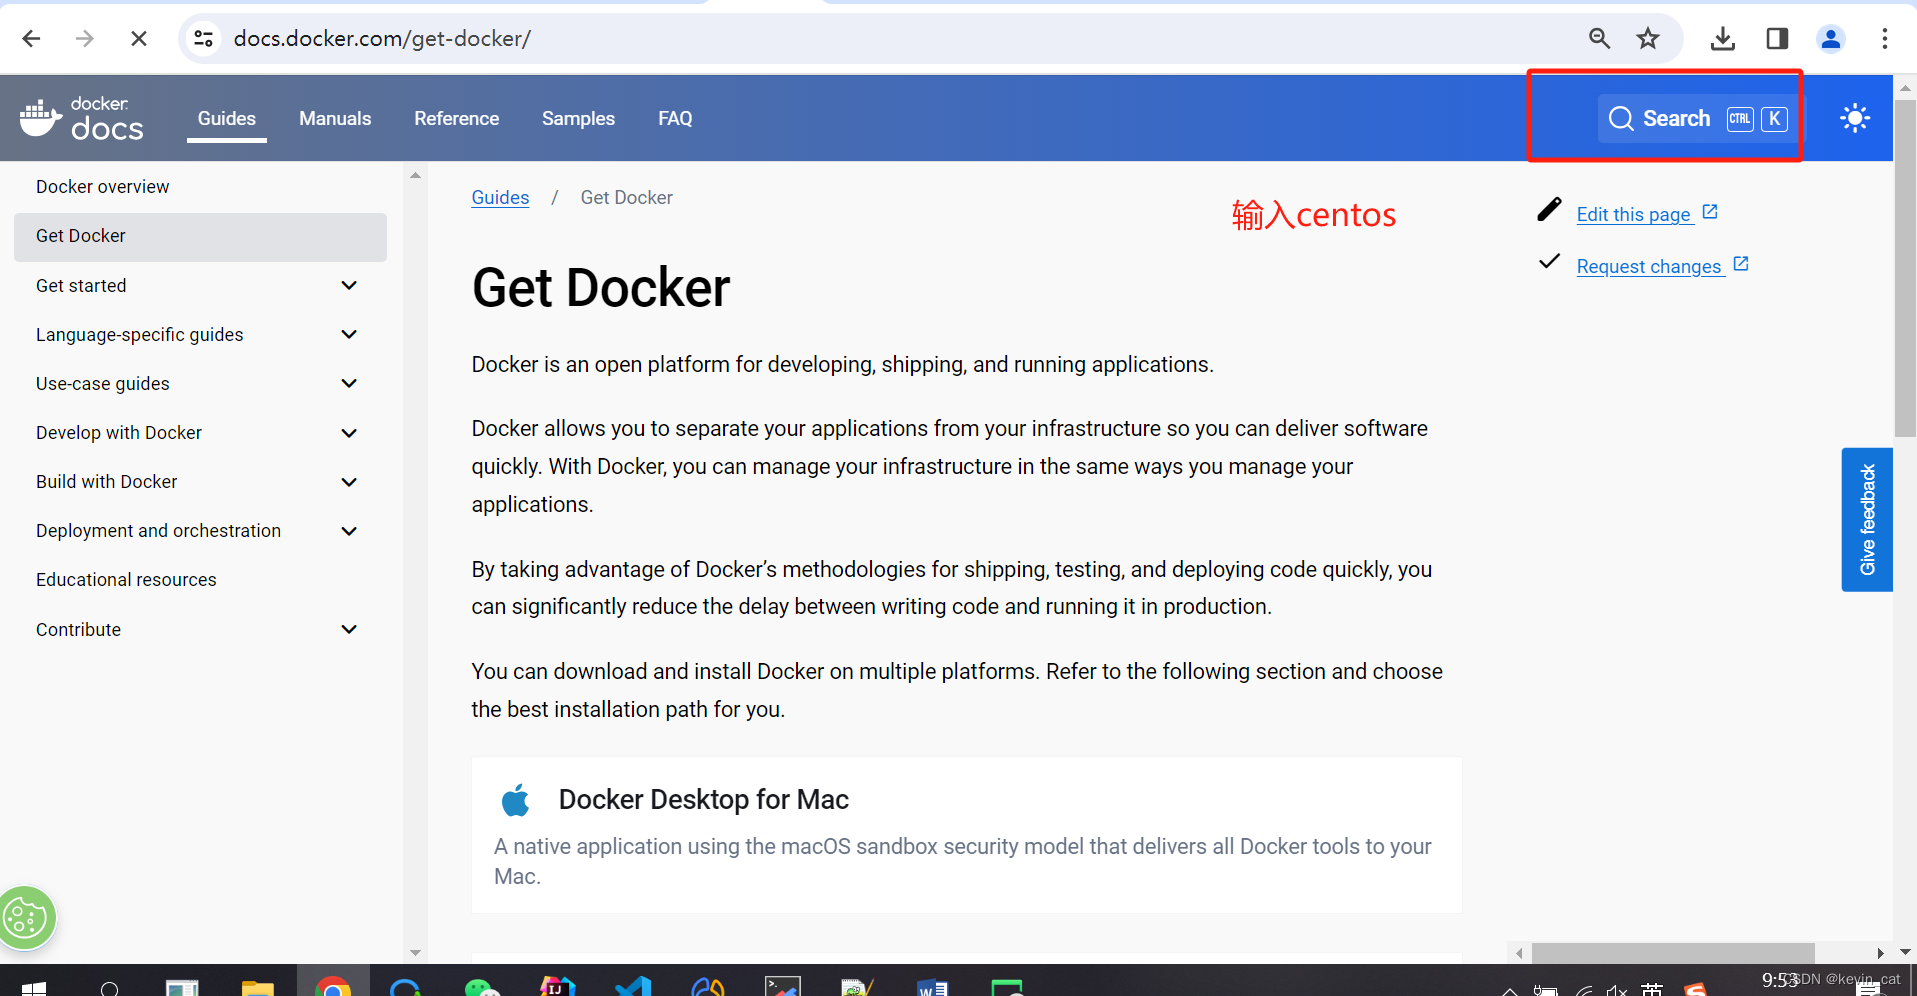Open the Chrome profile menu
1917x996 pixels.
1831,38
